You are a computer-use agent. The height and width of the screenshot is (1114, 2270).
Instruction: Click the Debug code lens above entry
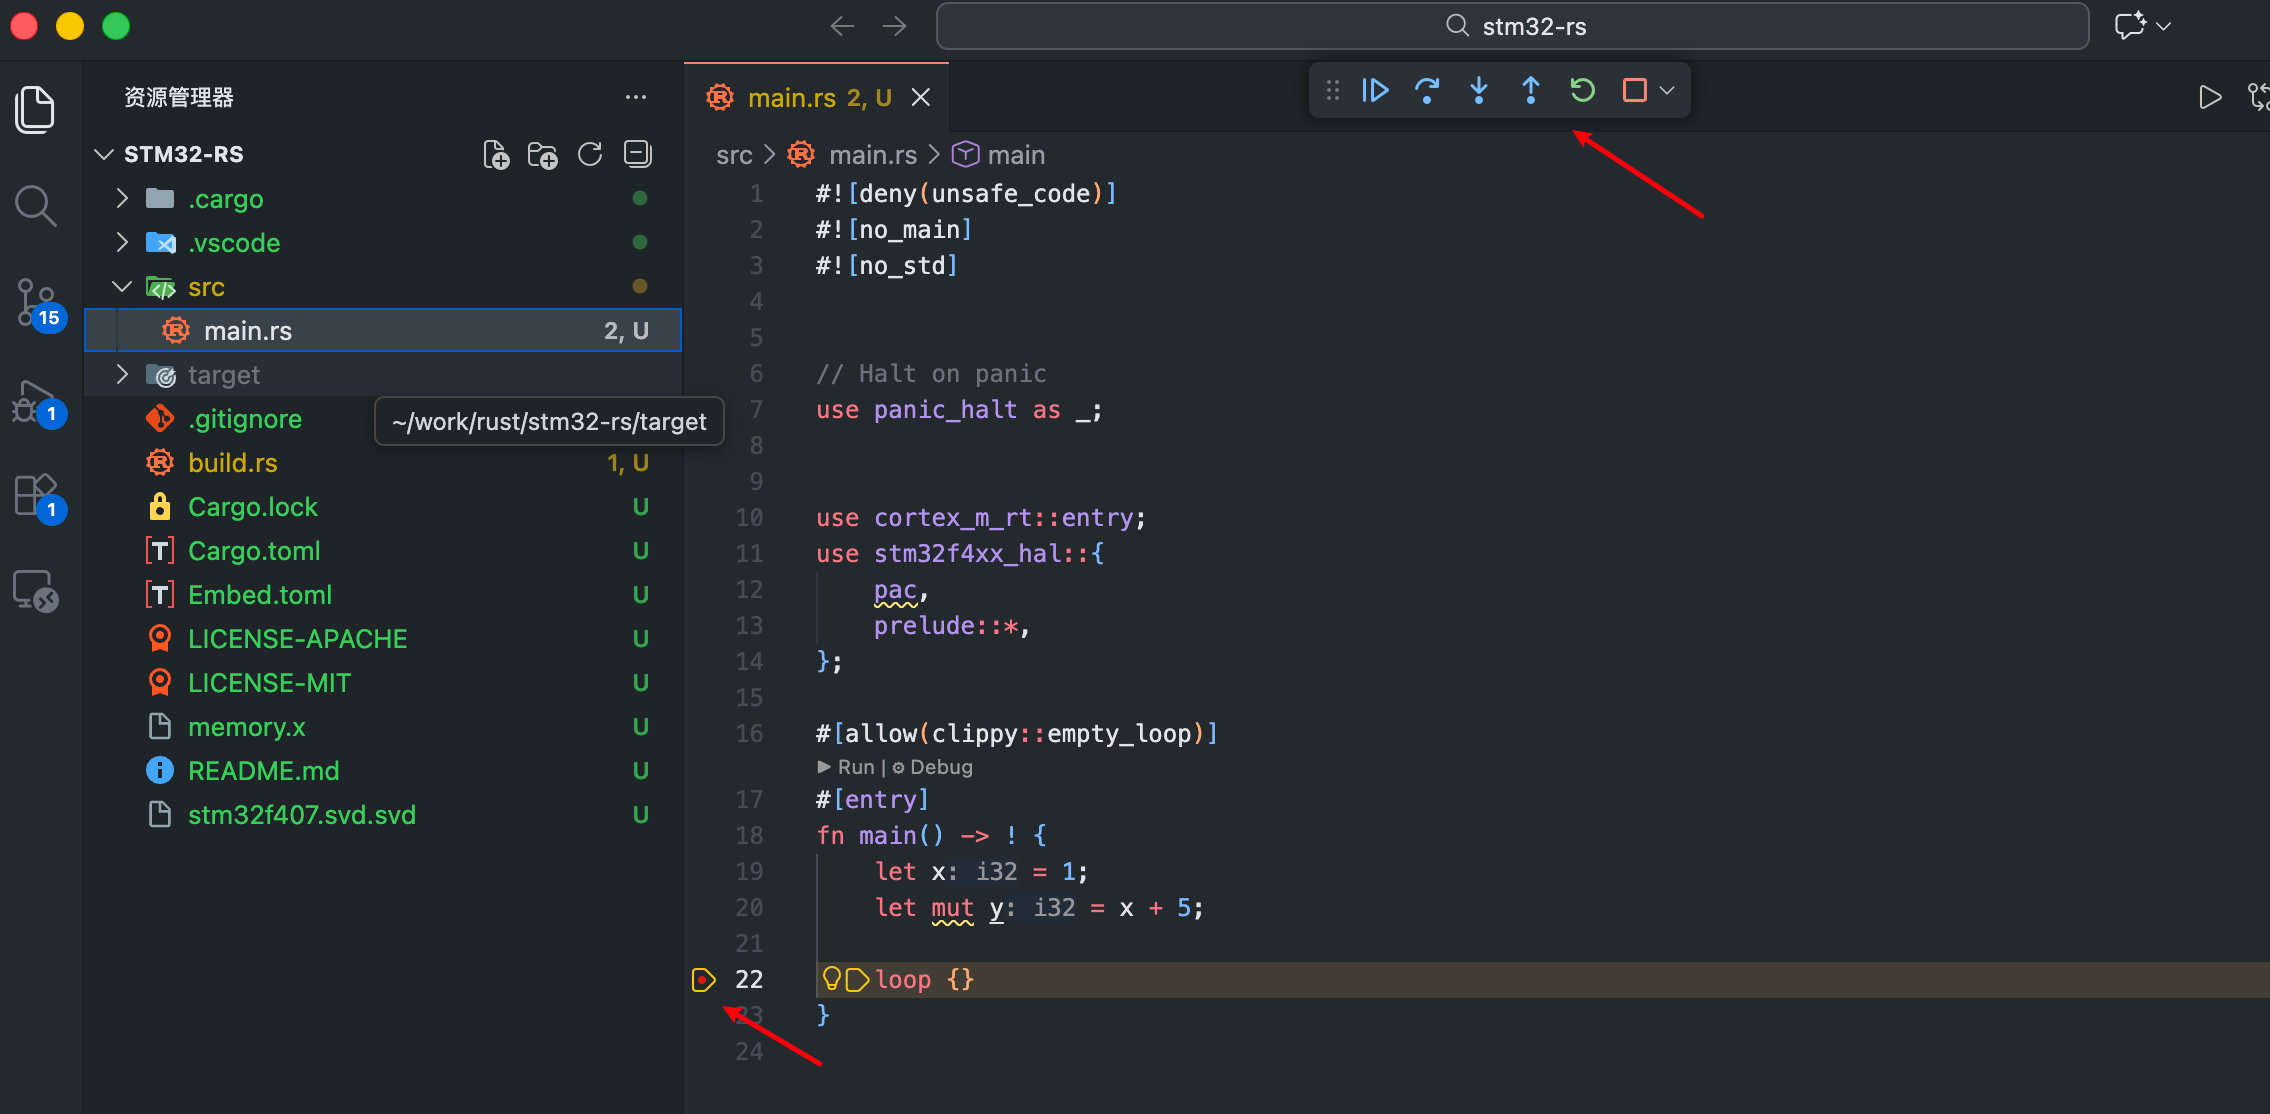[940, 767]
